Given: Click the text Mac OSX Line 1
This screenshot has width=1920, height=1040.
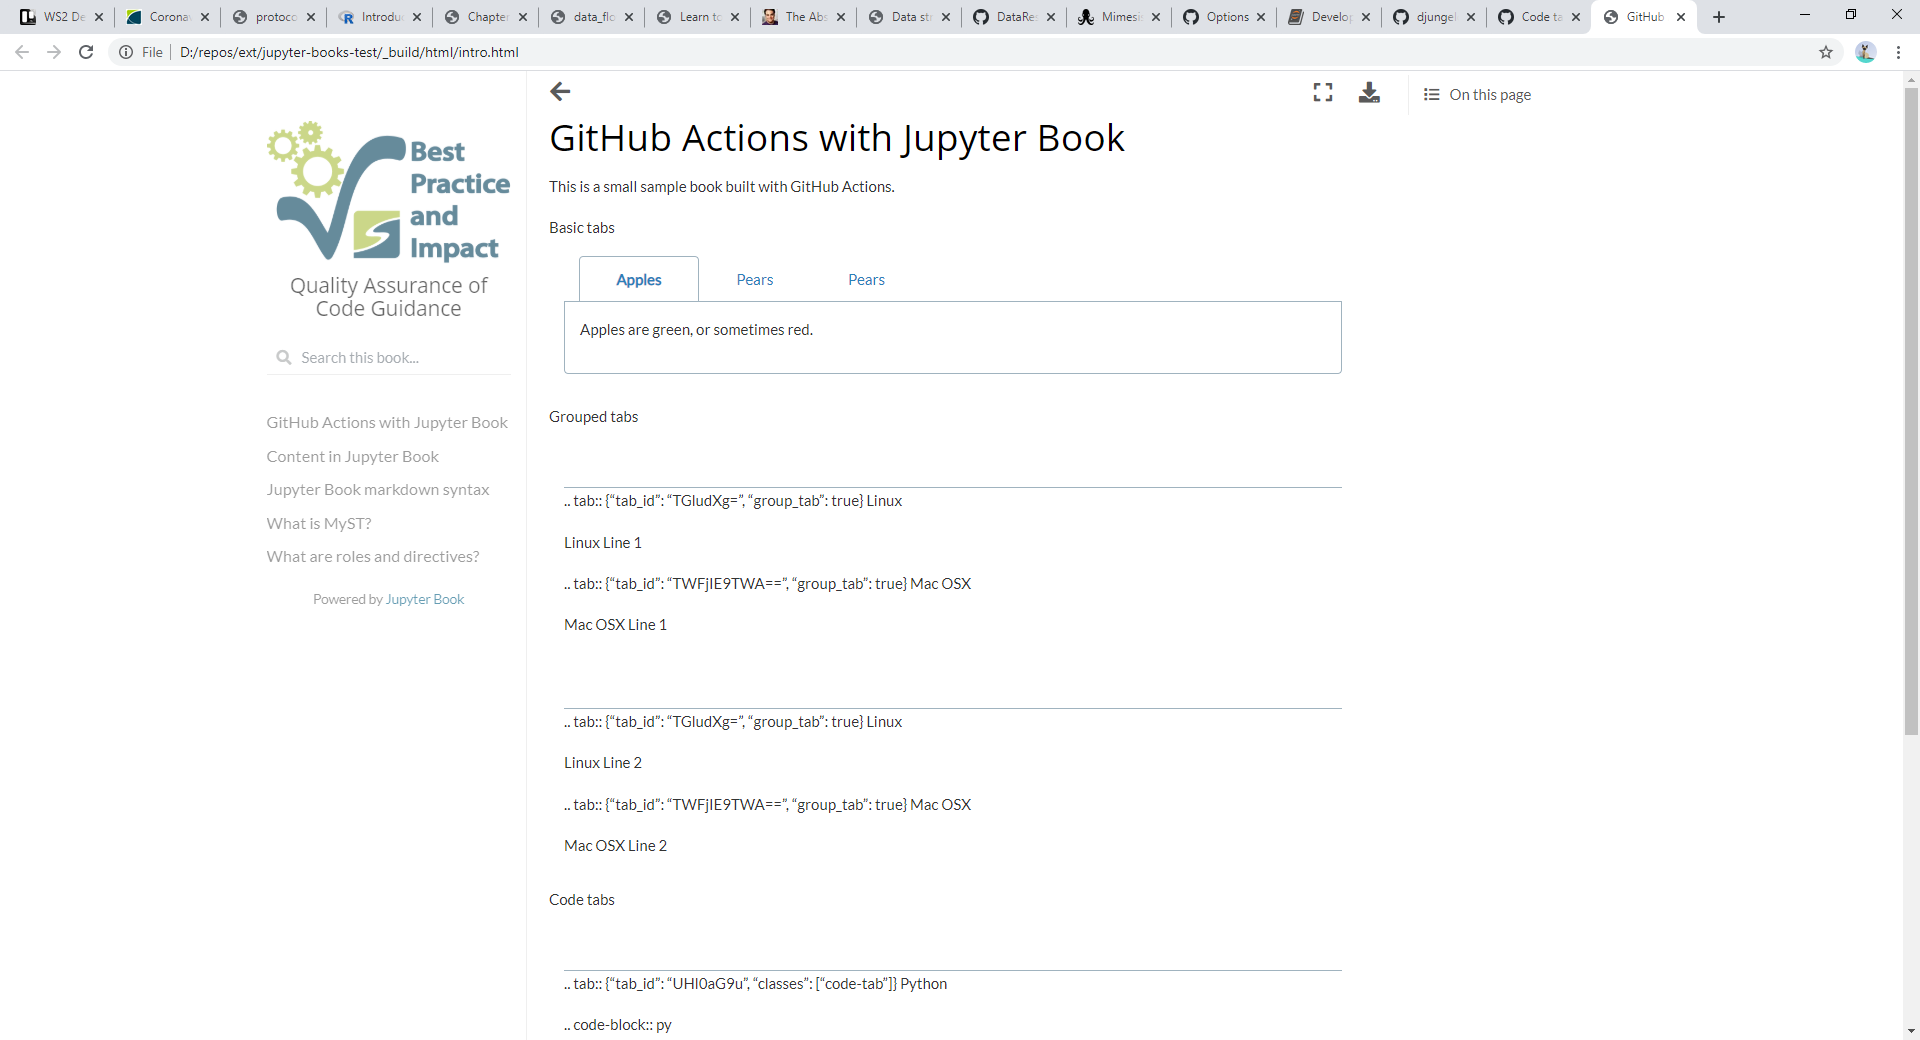Looking at the screenshot, I should [x=615, y=625].
